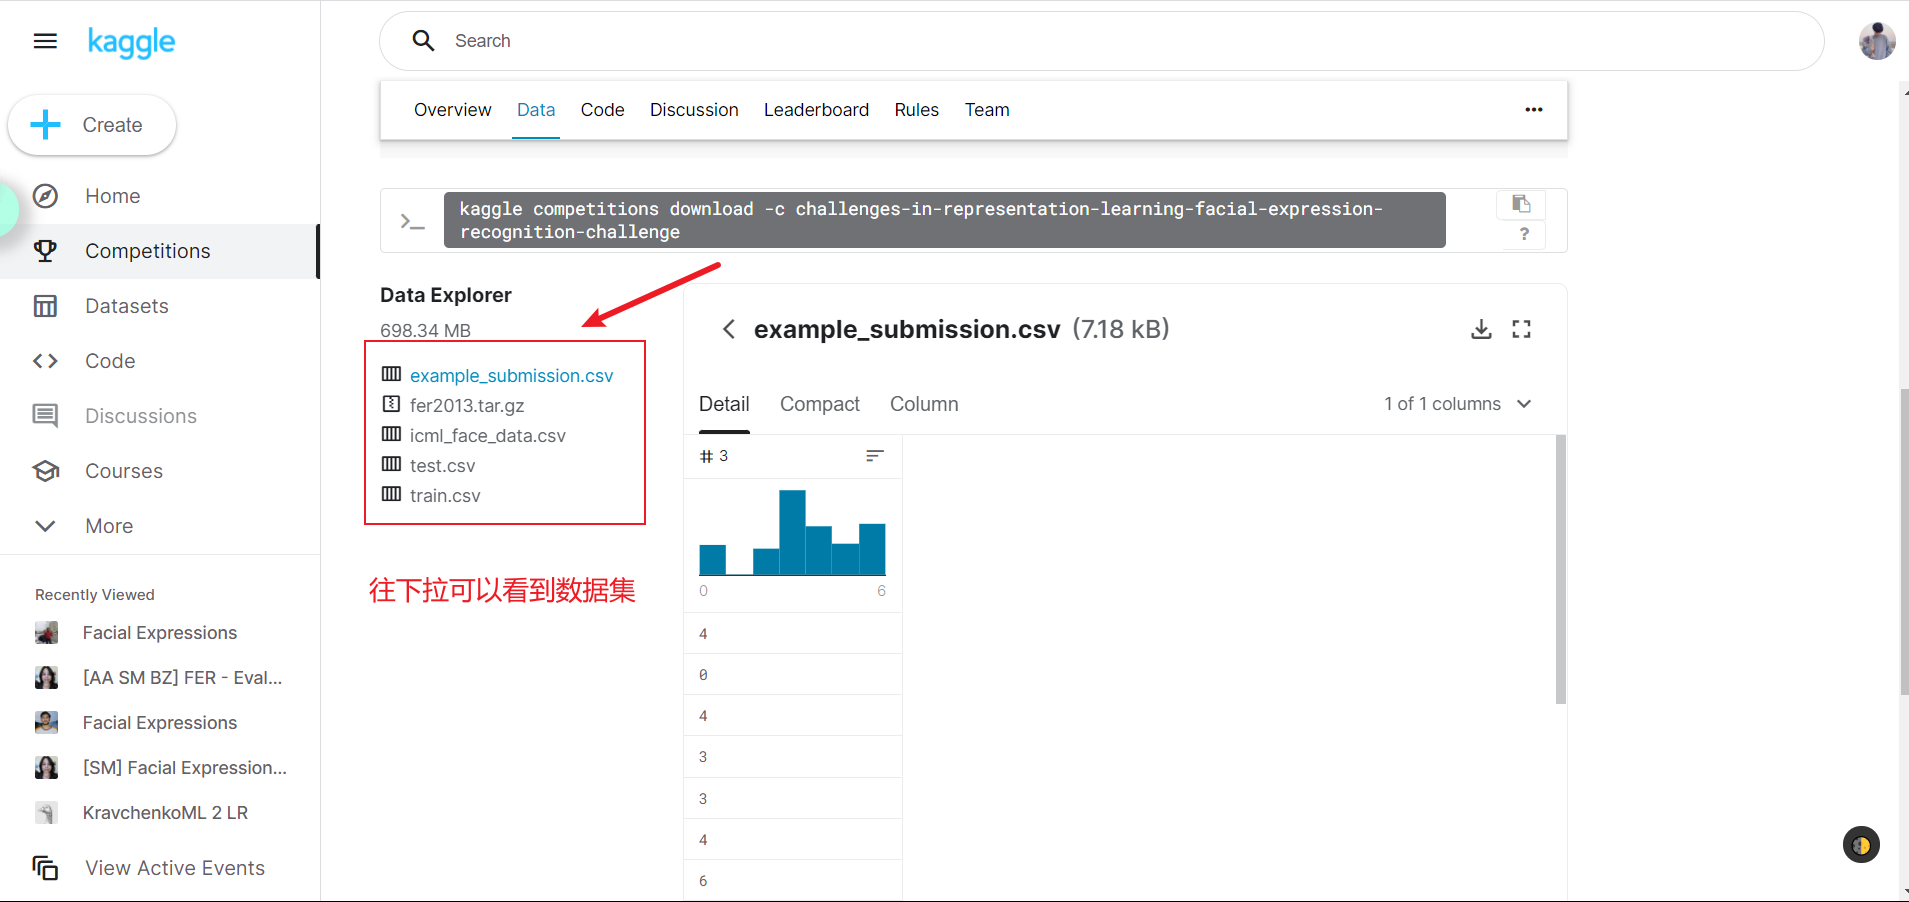Click the Discussions comment icon
The image size is (1909, 902).
coord(45,416)
